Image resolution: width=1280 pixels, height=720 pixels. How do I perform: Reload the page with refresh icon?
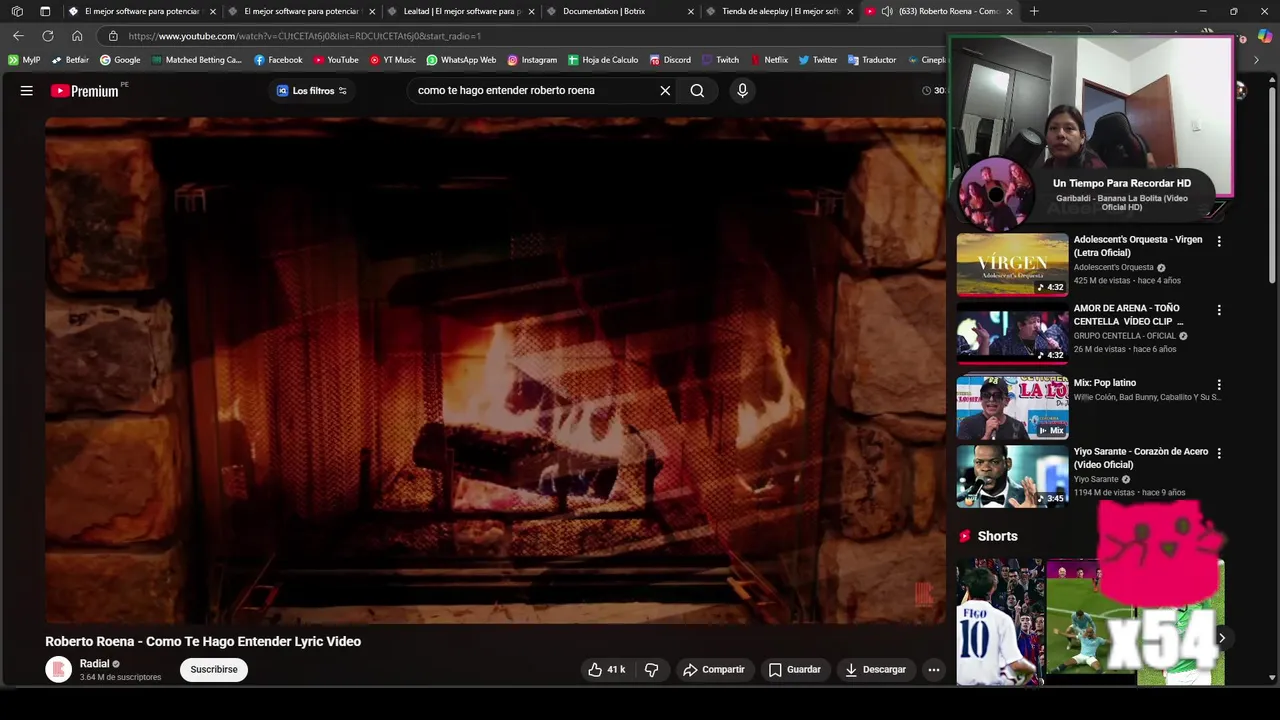[x=47, y=36]
